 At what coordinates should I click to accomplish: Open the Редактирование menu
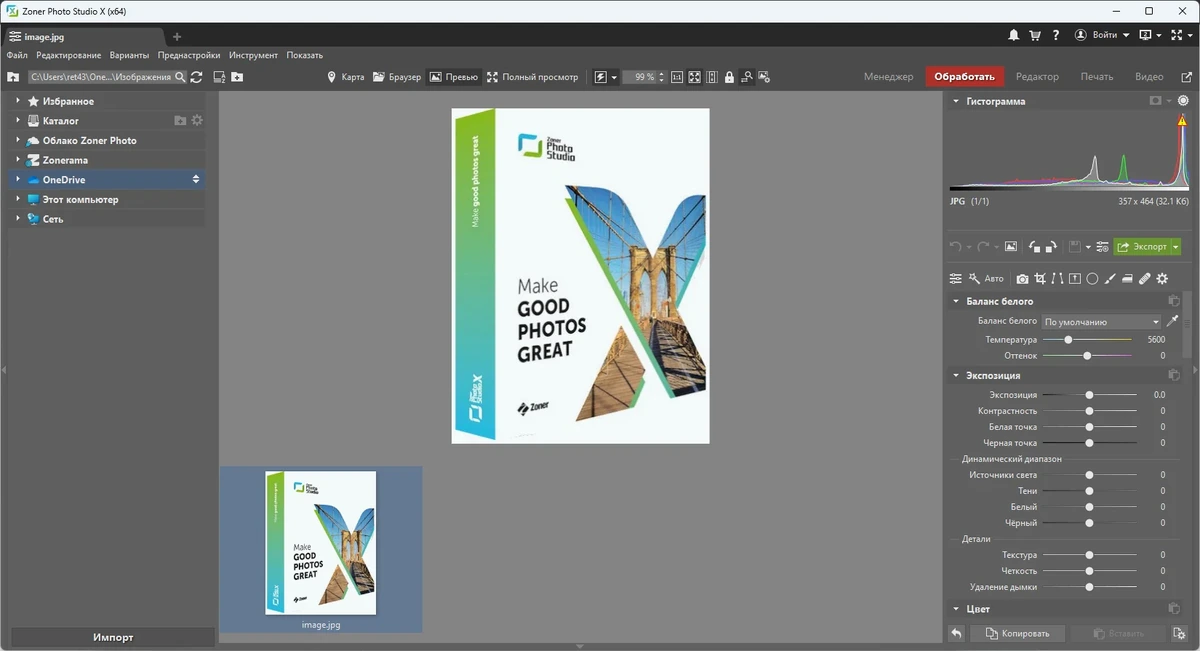69,55
